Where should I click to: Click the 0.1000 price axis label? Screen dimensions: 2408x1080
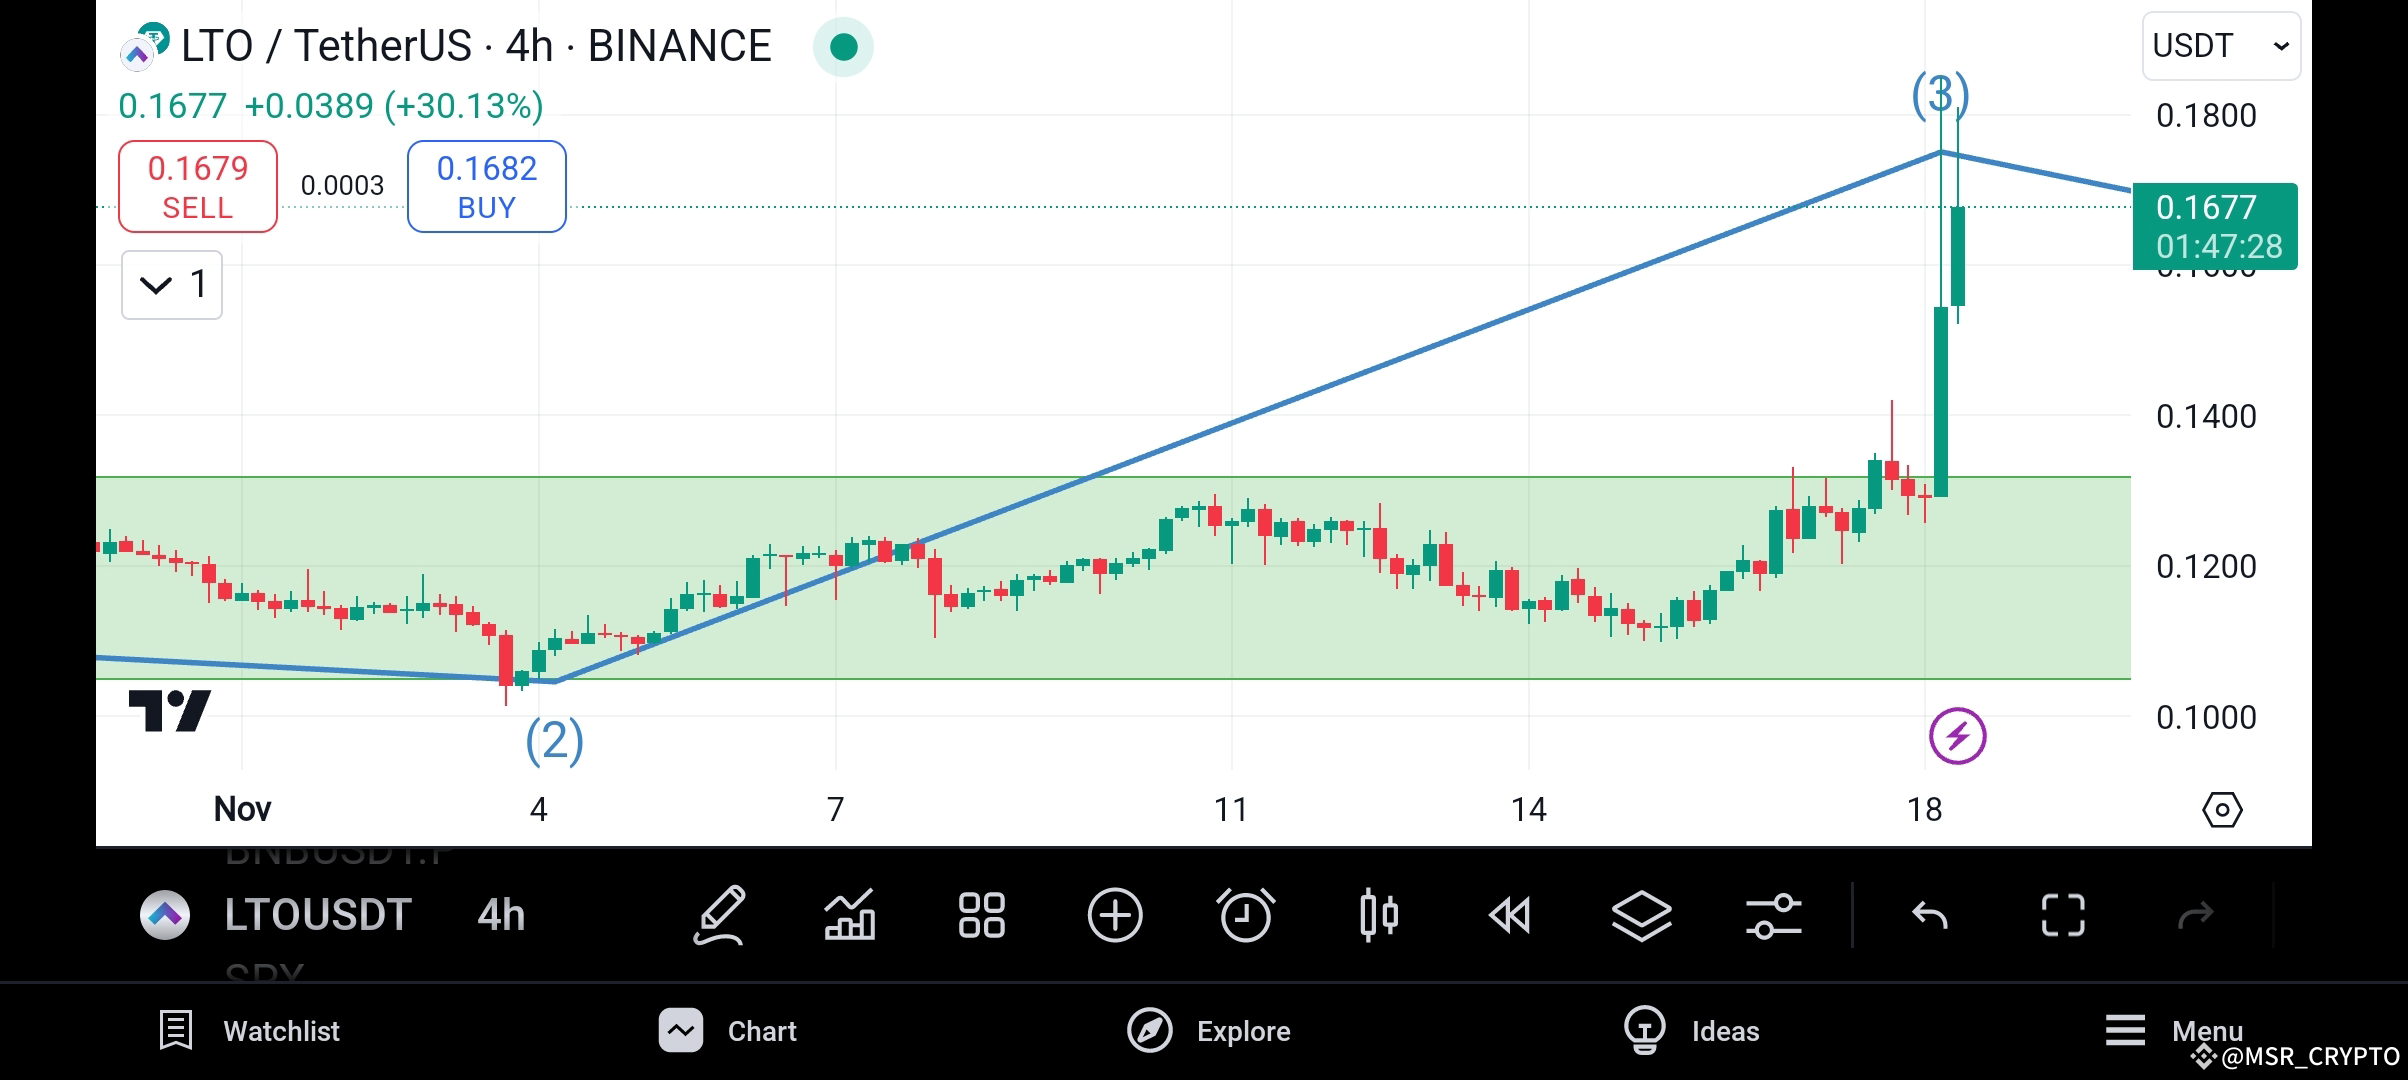pyautogui.click(x=2206, y=717)
